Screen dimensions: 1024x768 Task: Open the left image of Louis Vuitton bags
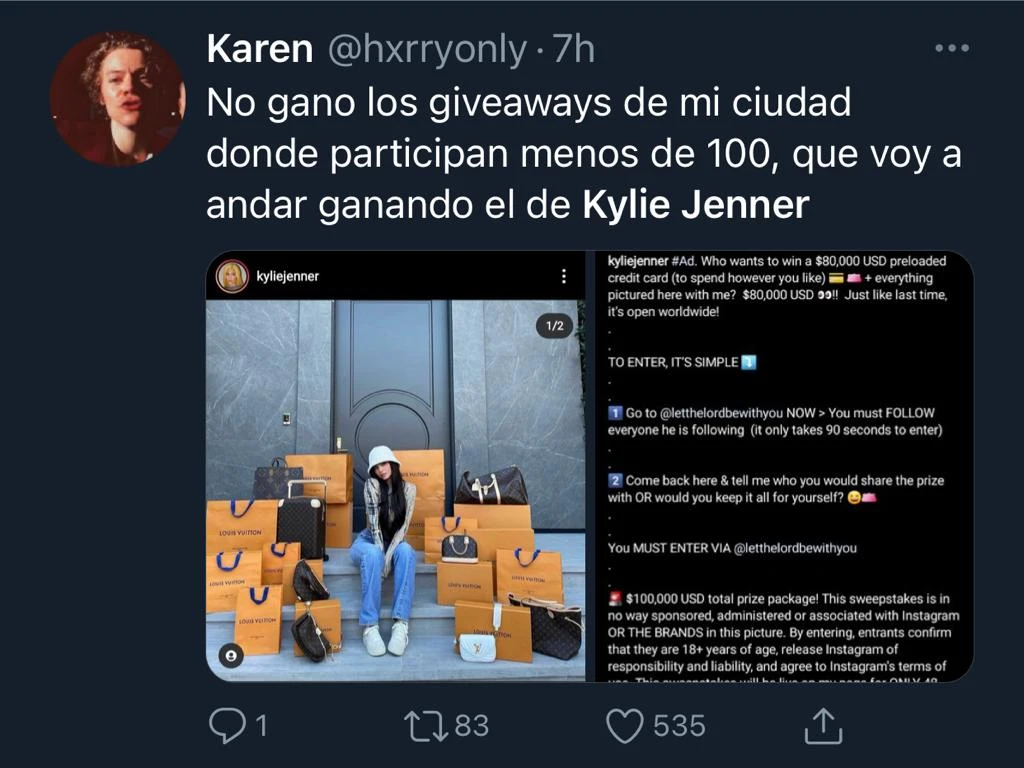pyautogui.click(x=396, y=466)
